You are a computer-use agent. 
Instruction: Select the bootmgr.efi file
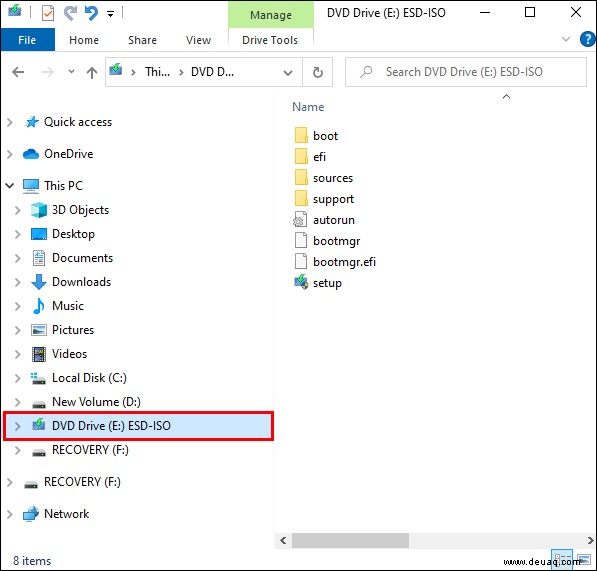pyautogui.click(x=344, y=262)
